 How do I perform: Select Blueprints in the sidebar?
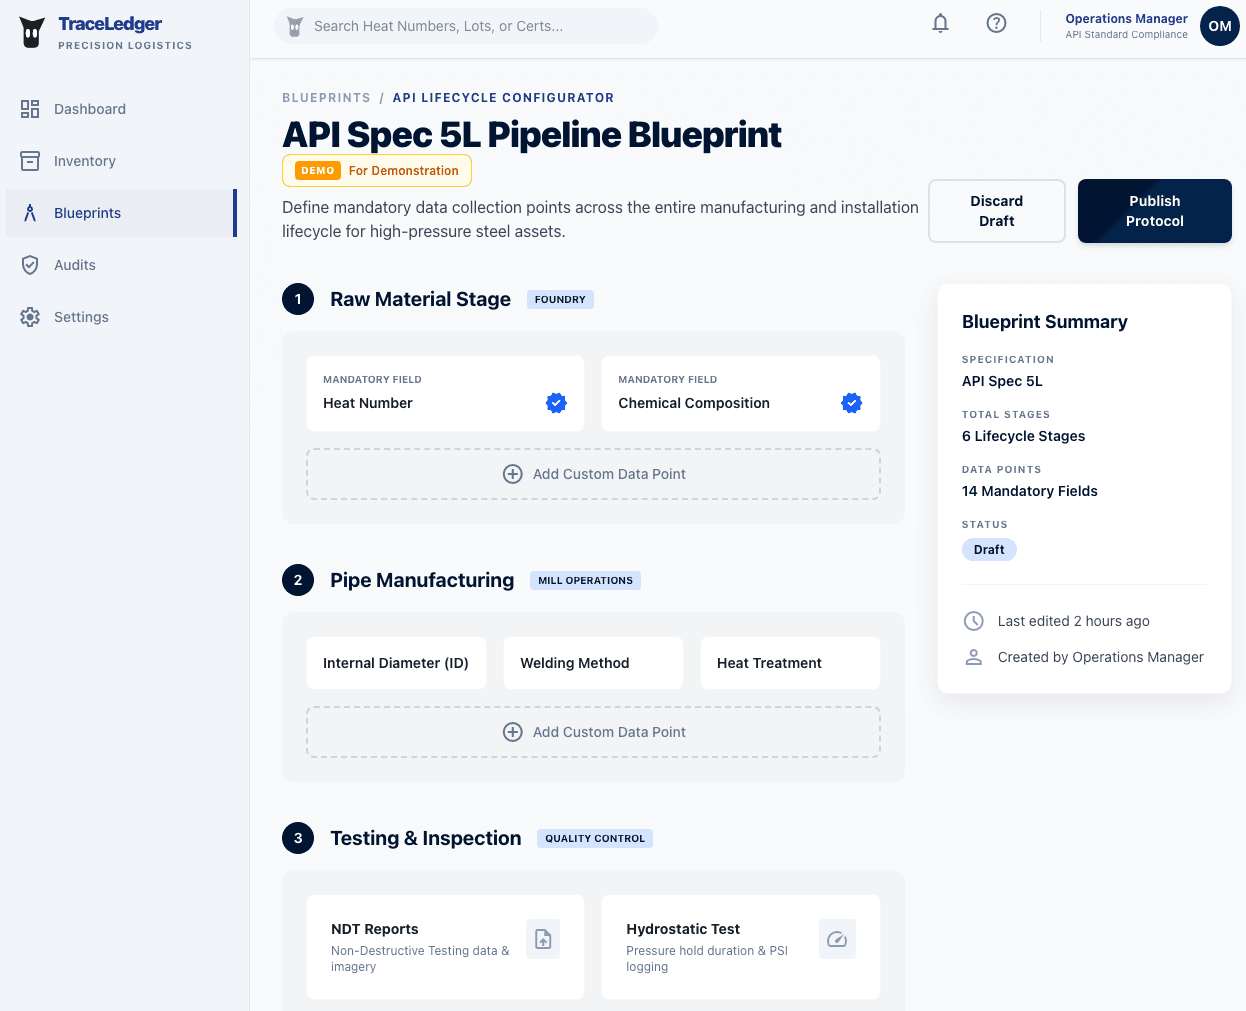[x=121, y=213]
